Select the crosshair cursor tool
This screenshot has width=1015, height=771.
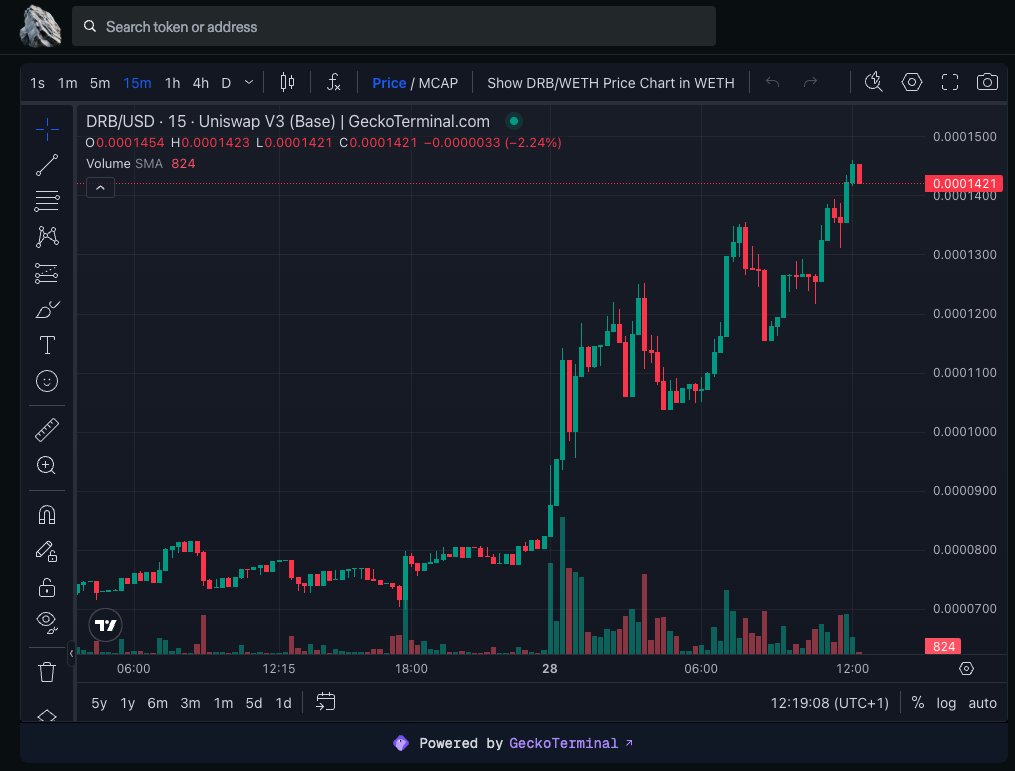coord(47,129)
